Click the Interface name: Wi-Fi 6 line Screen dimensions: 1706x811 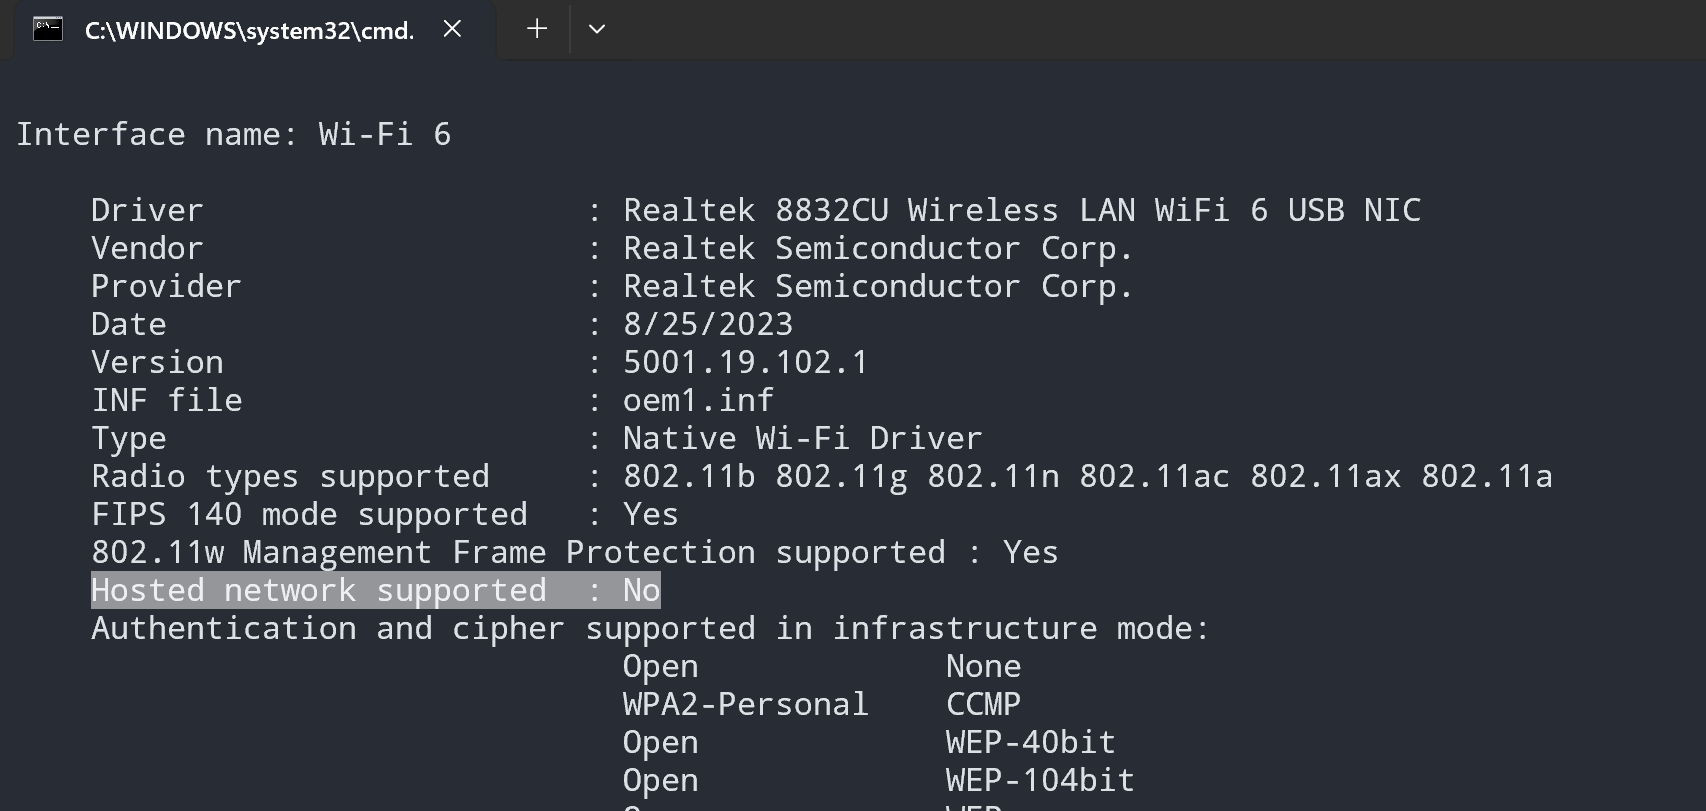[234, 135]
